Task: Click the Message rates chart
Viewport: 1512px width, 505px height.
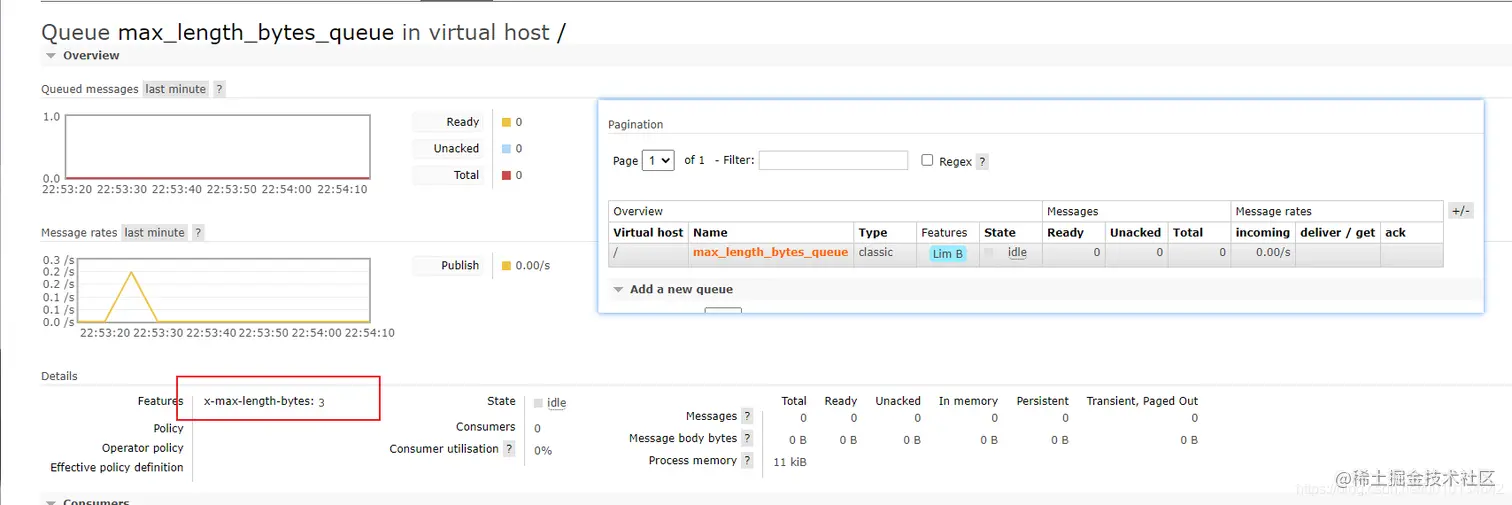Action: (224, 290)
